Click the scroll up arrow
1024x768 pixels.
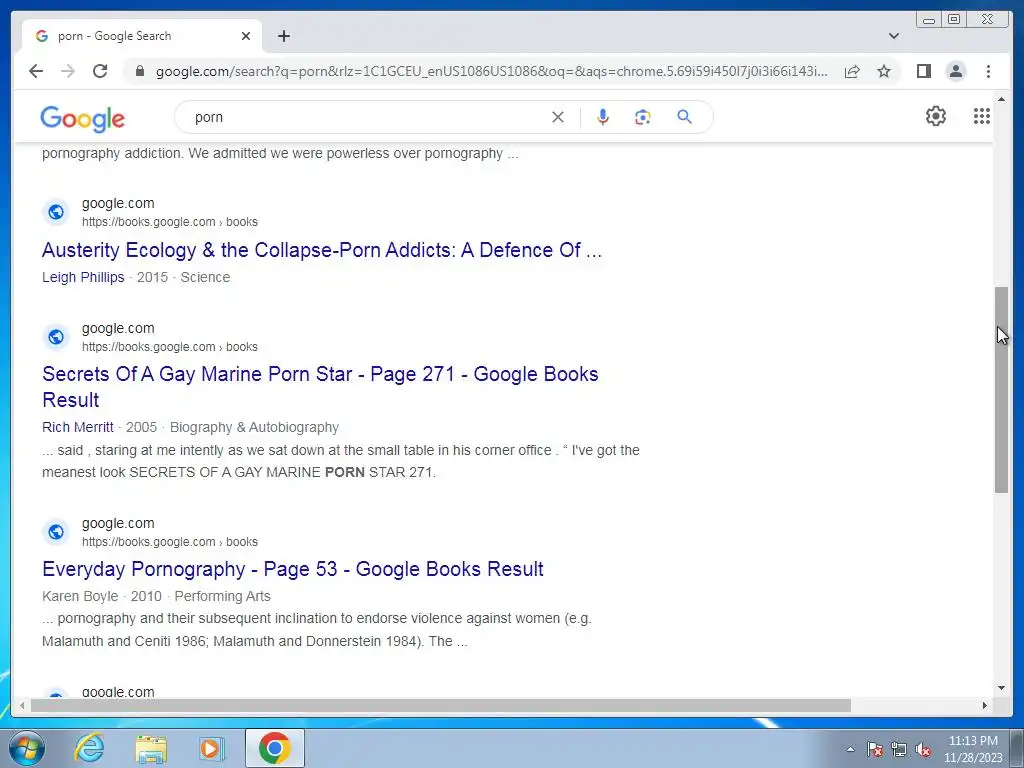tap(1001, 99)
